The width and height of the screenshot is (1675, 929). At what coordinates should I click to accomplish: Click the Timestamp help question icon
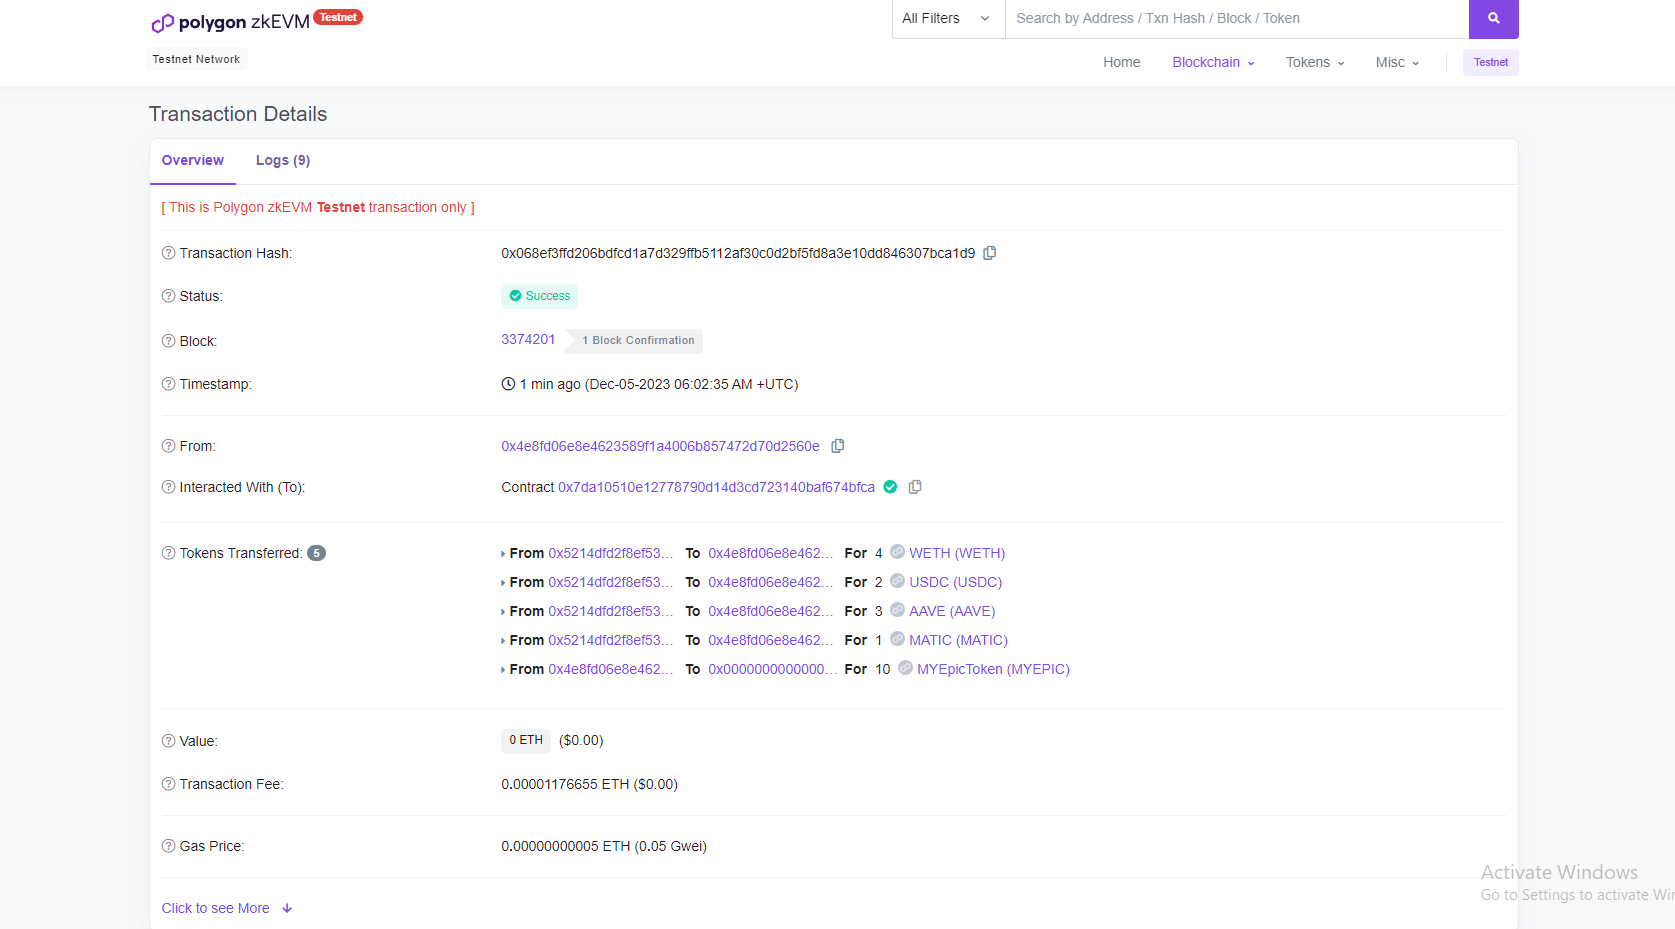pos(168,384)
